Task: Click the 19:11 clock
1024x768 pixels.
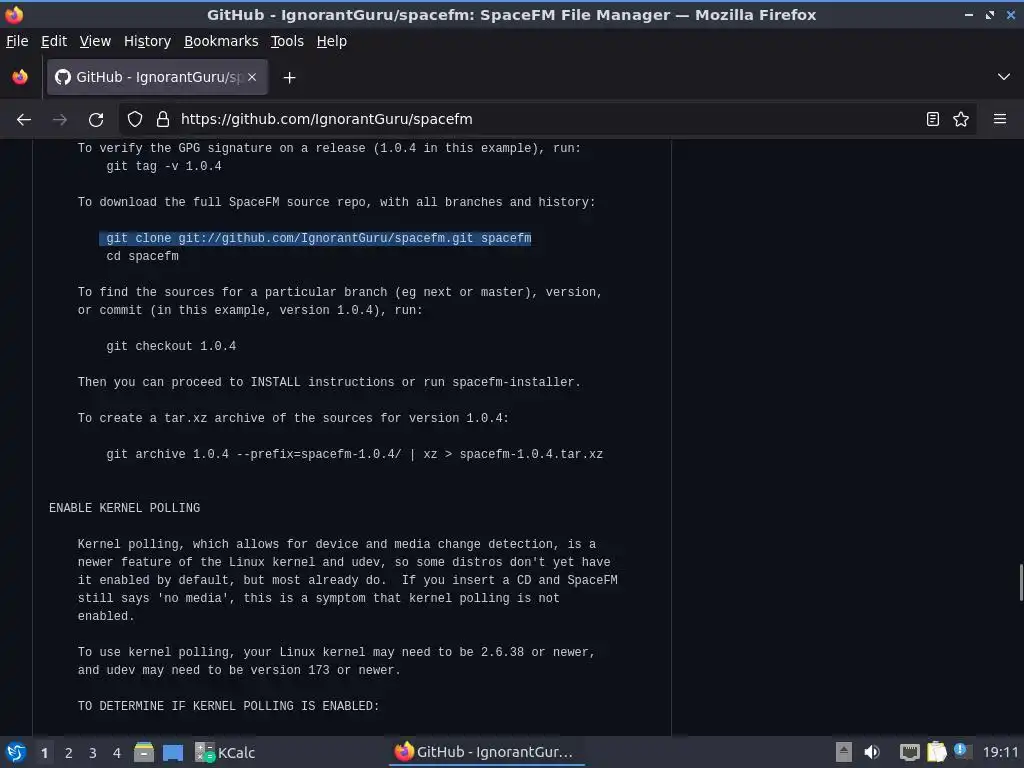Action: click(x=1000, y=752)
